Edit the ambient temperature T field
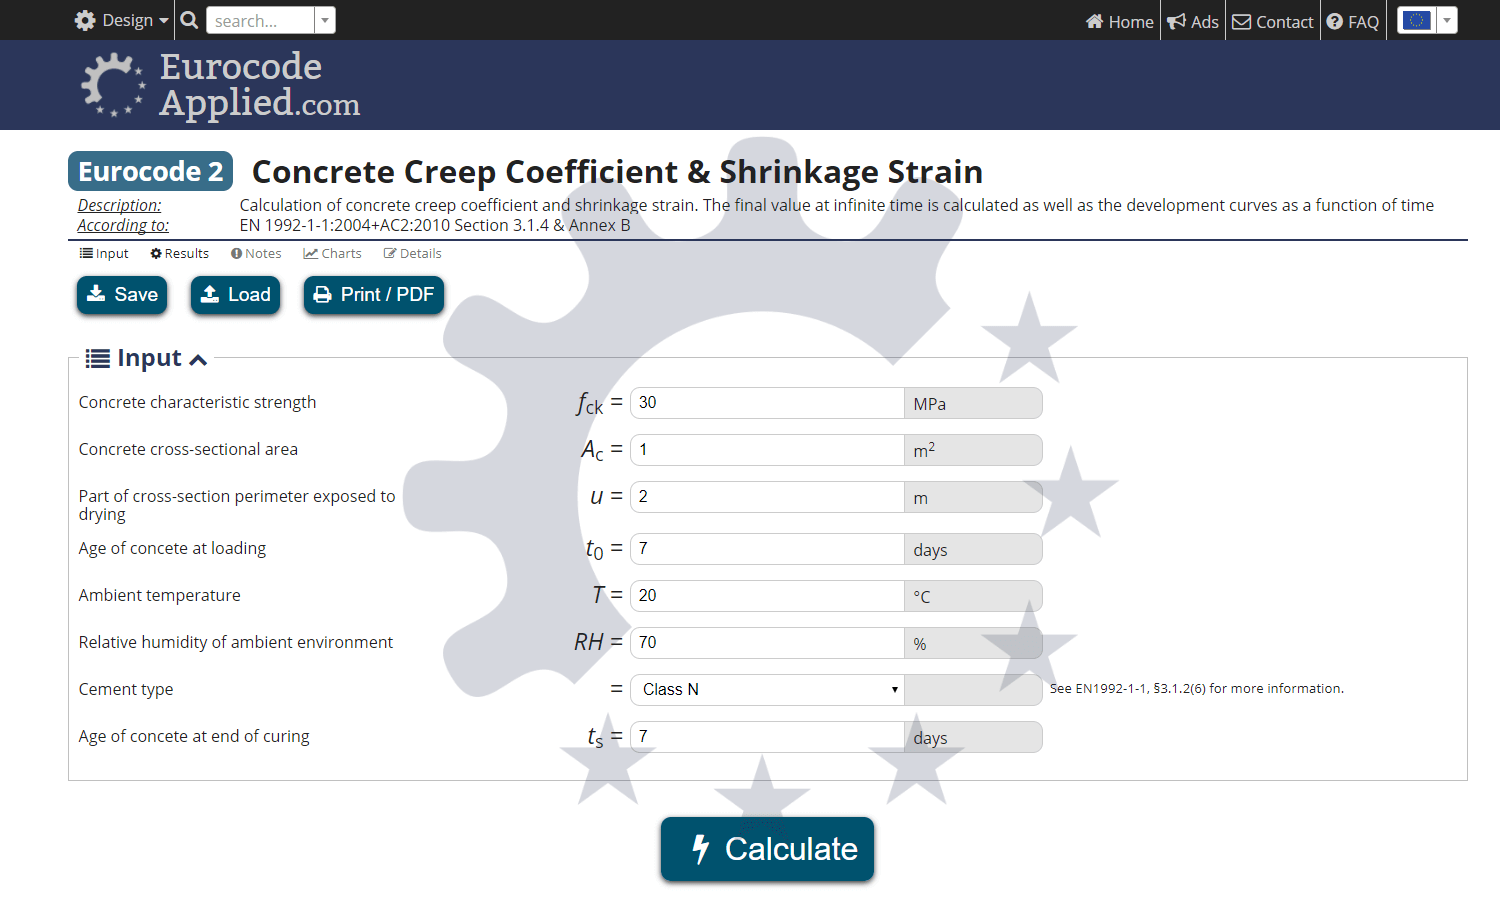Viewport: 1500px width, 900px height. pyautogui.click(x=767, y=596)
